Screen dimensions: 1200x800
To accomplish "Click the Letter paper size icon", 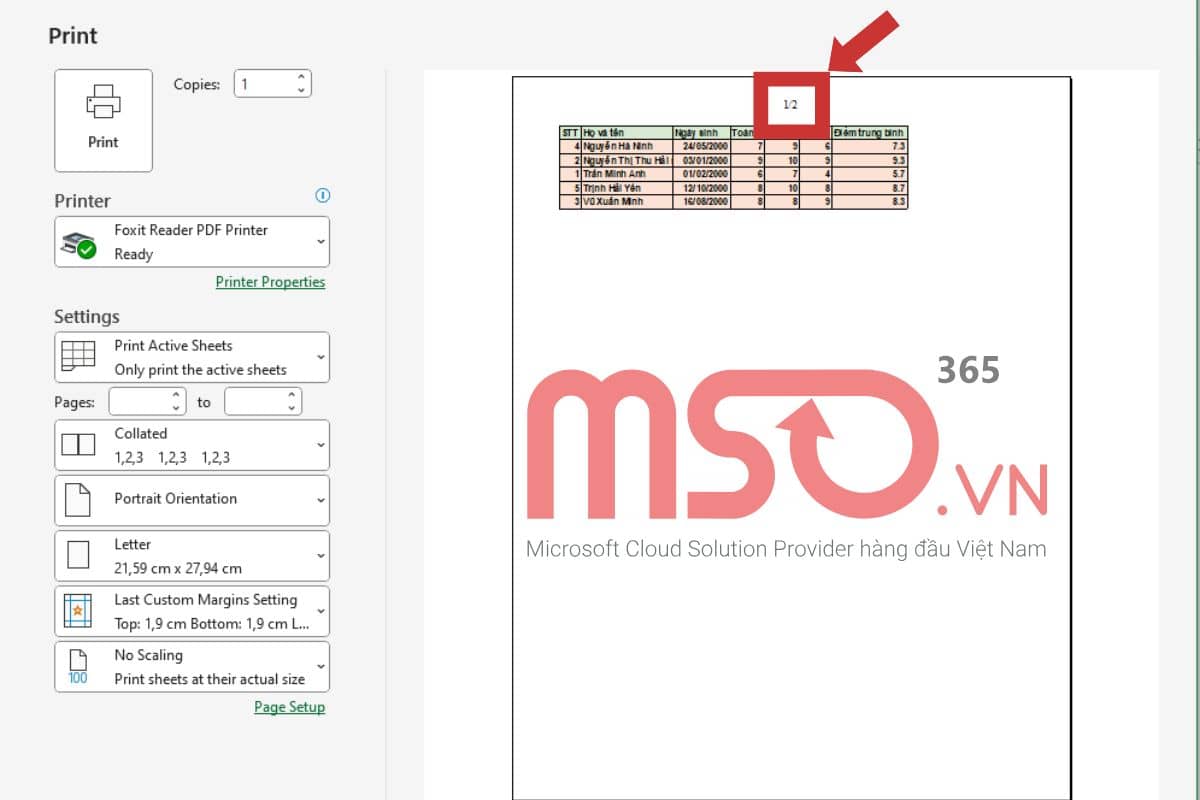I will pyautogui.click(x=78, y=555).
